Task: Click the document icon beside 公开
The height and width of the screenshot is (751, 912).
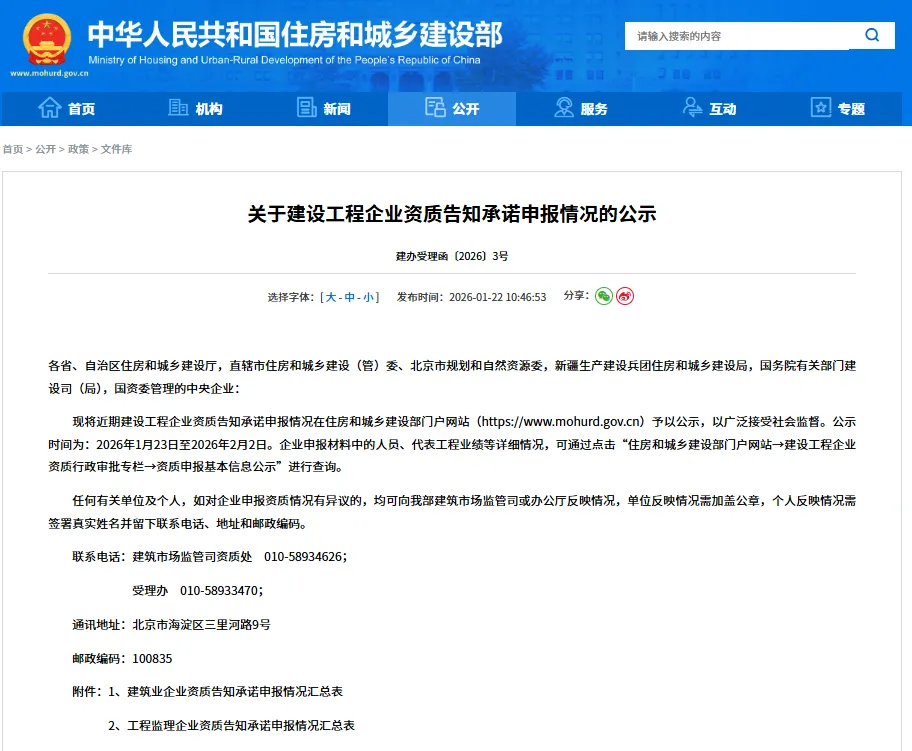Action: click(435, 108)
